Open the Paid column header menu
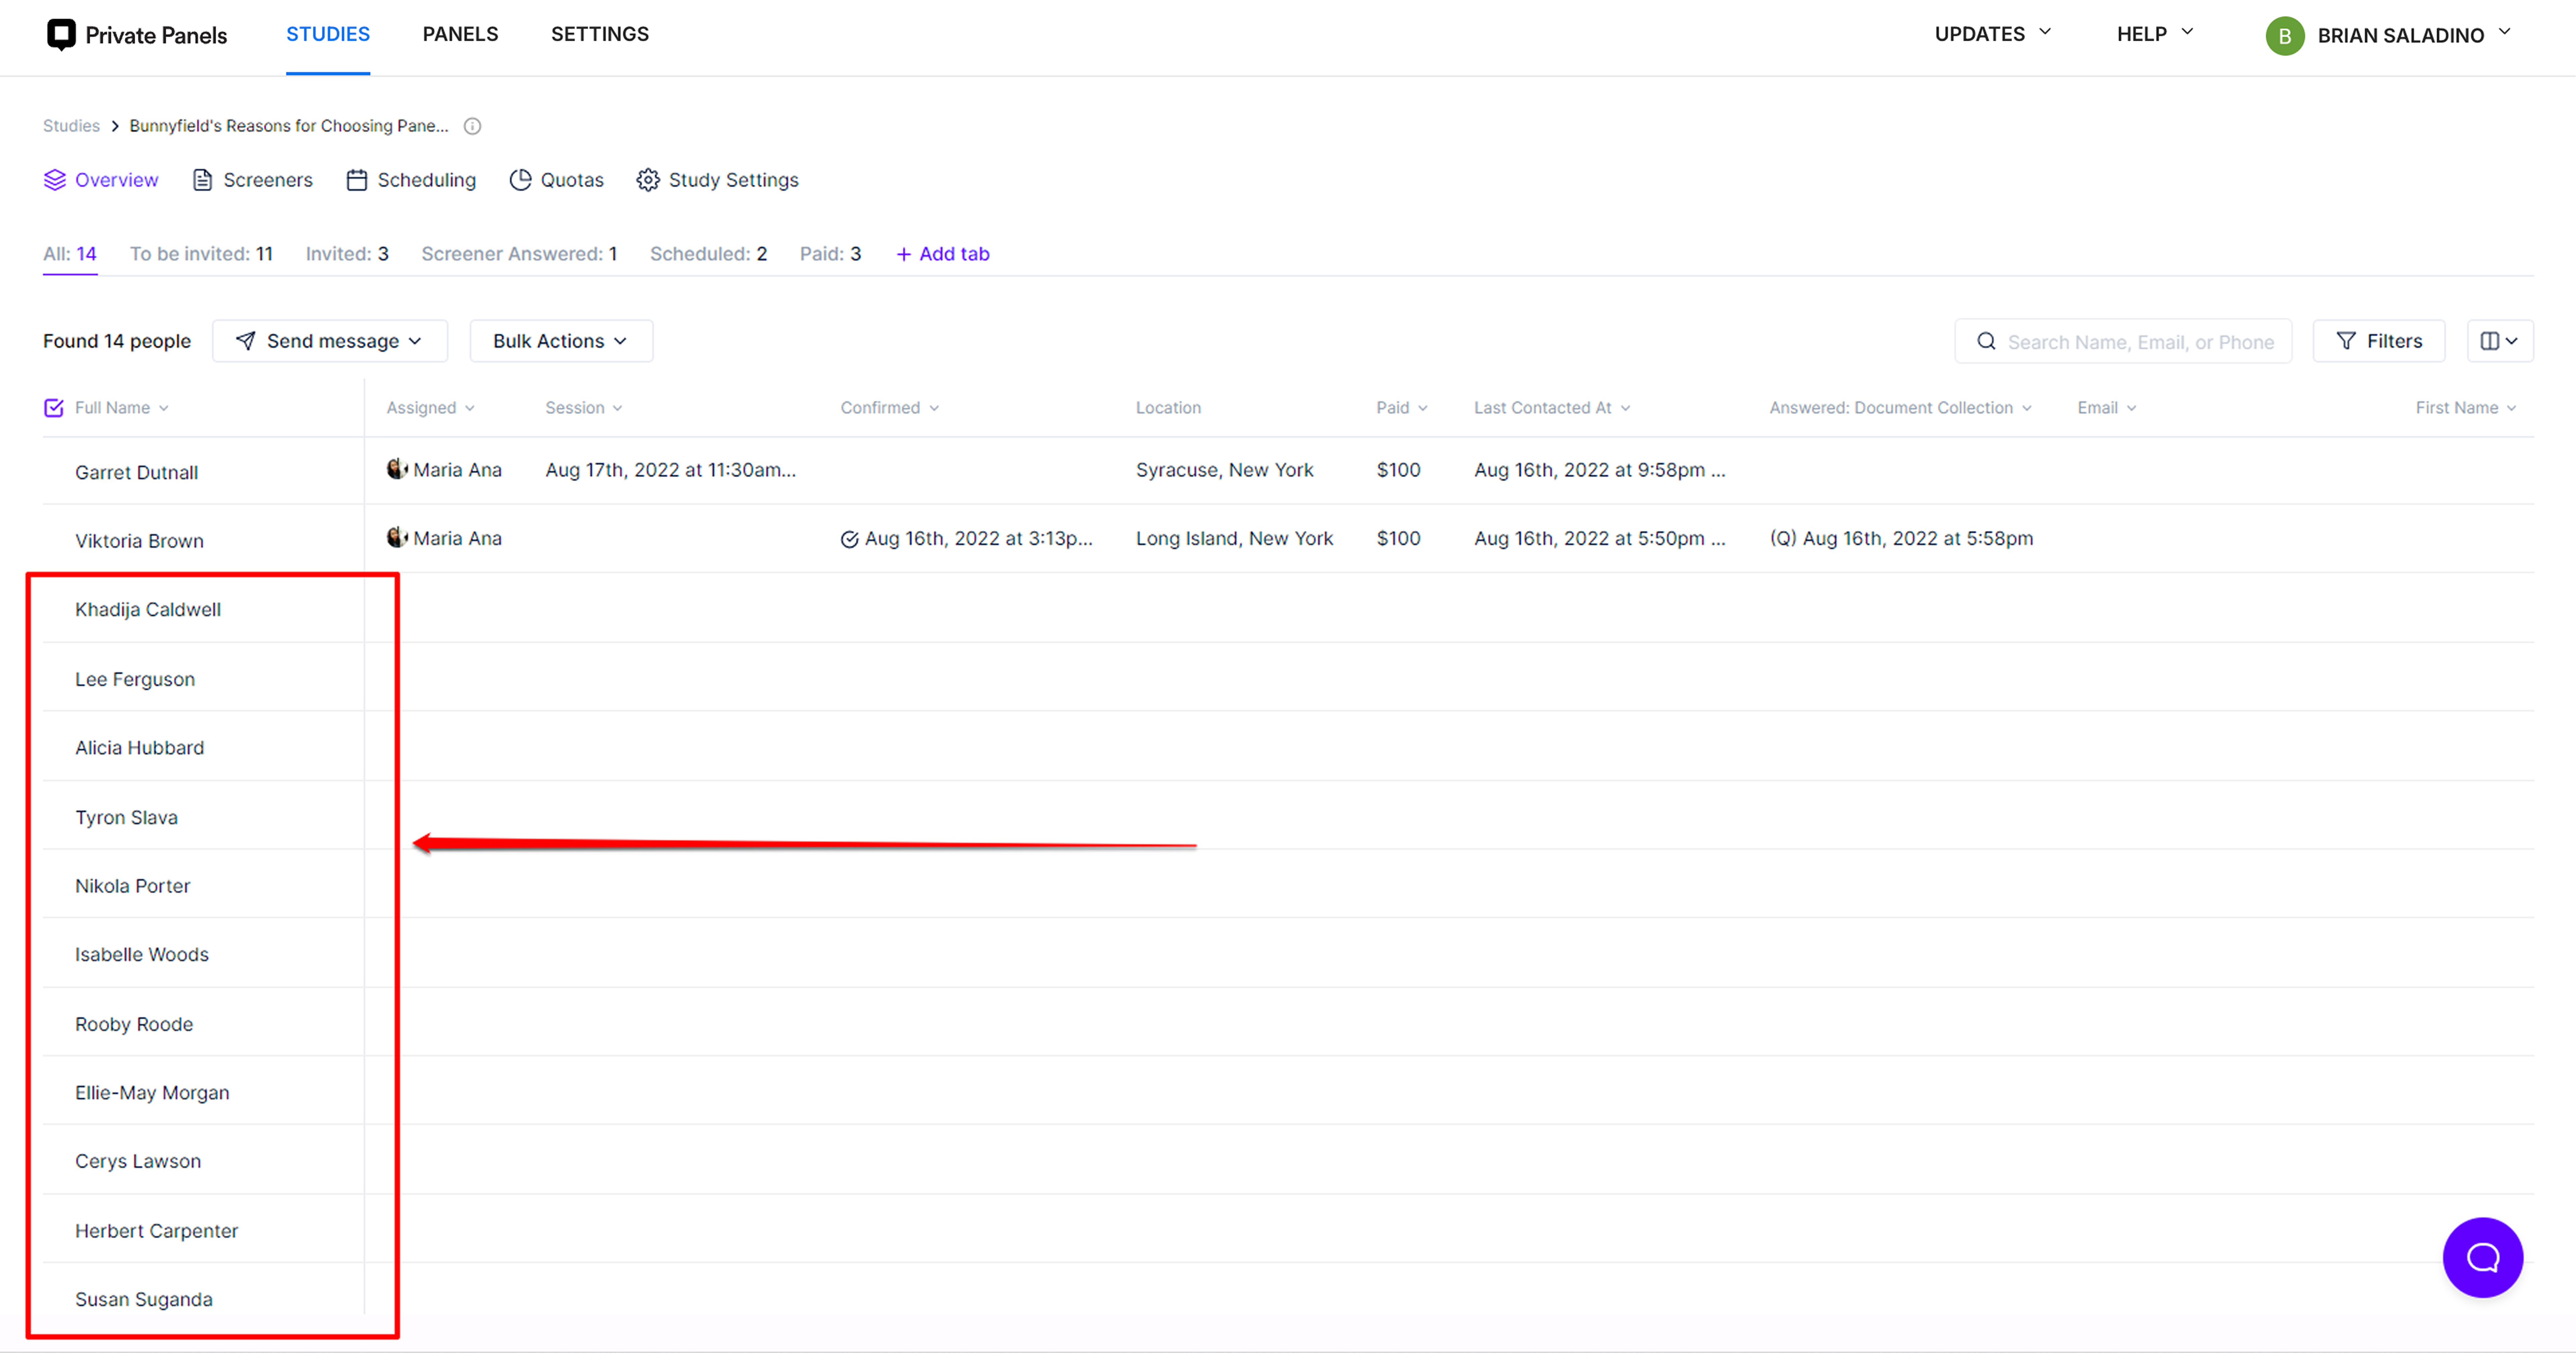The width and height of the screenshot is (2576, 1353). coord(1402,408)
